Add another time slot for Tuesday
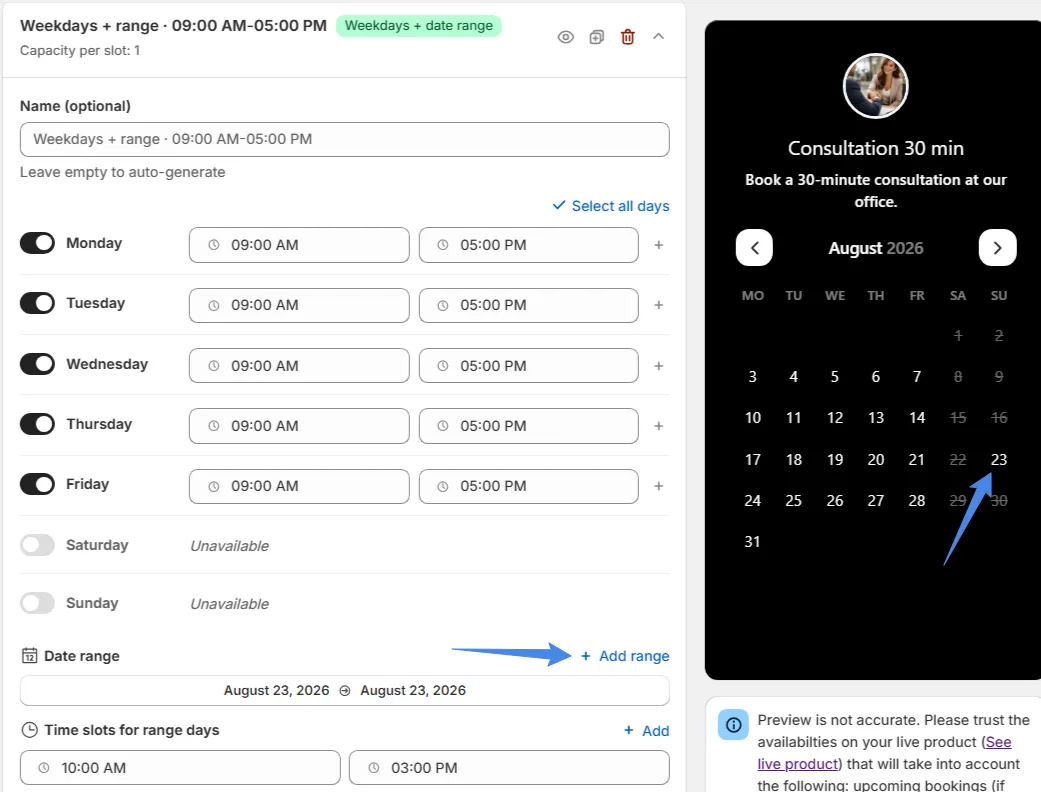Viewport: 1041px width, 792px height. coord(659,305)
